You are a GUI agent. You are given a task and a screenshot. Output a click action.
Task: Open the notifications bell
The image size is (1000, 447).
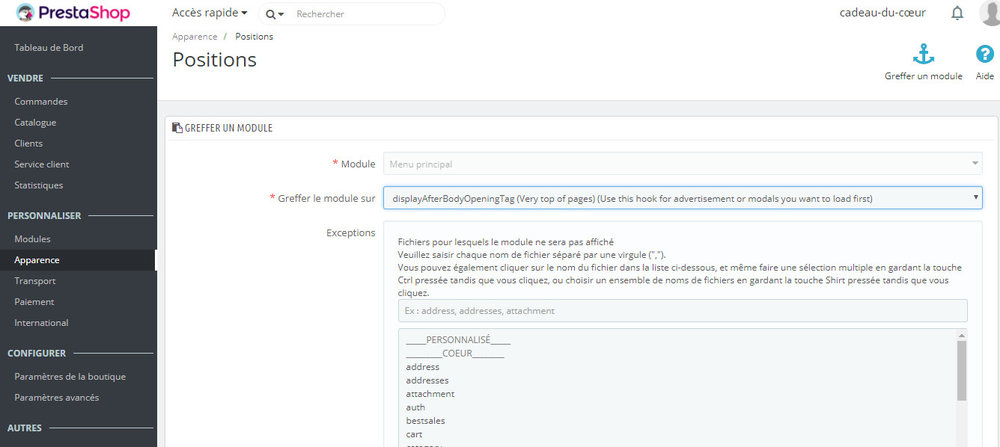pyautogui.click(x=957, y=13)
